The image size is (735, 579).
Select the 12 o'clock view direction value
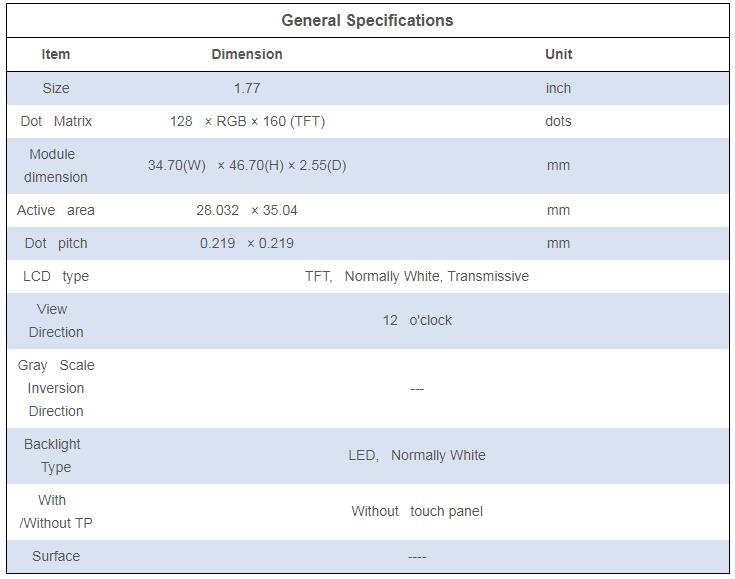point(417,320)
